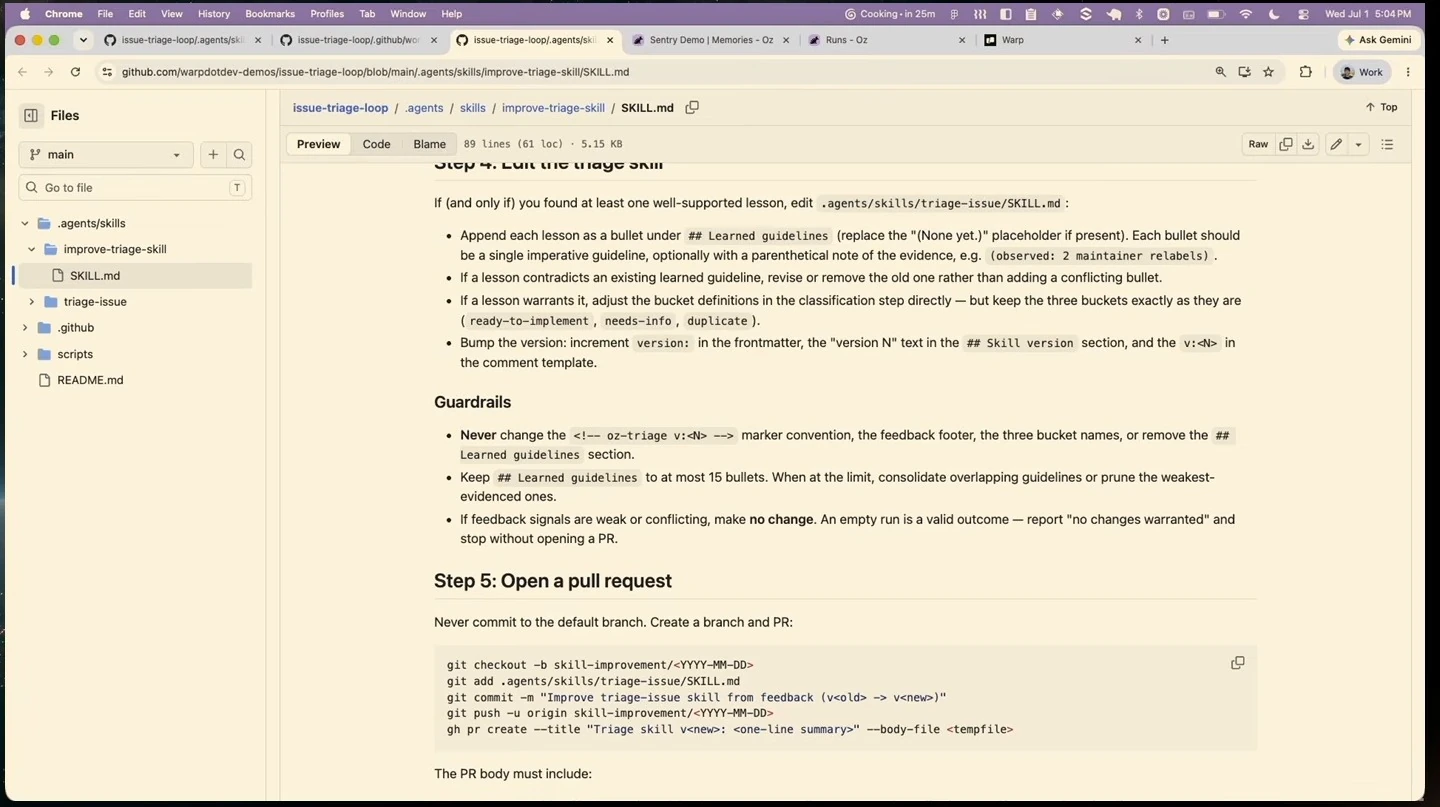
Task: Expand the .github folder
Action: coord(25,327)
